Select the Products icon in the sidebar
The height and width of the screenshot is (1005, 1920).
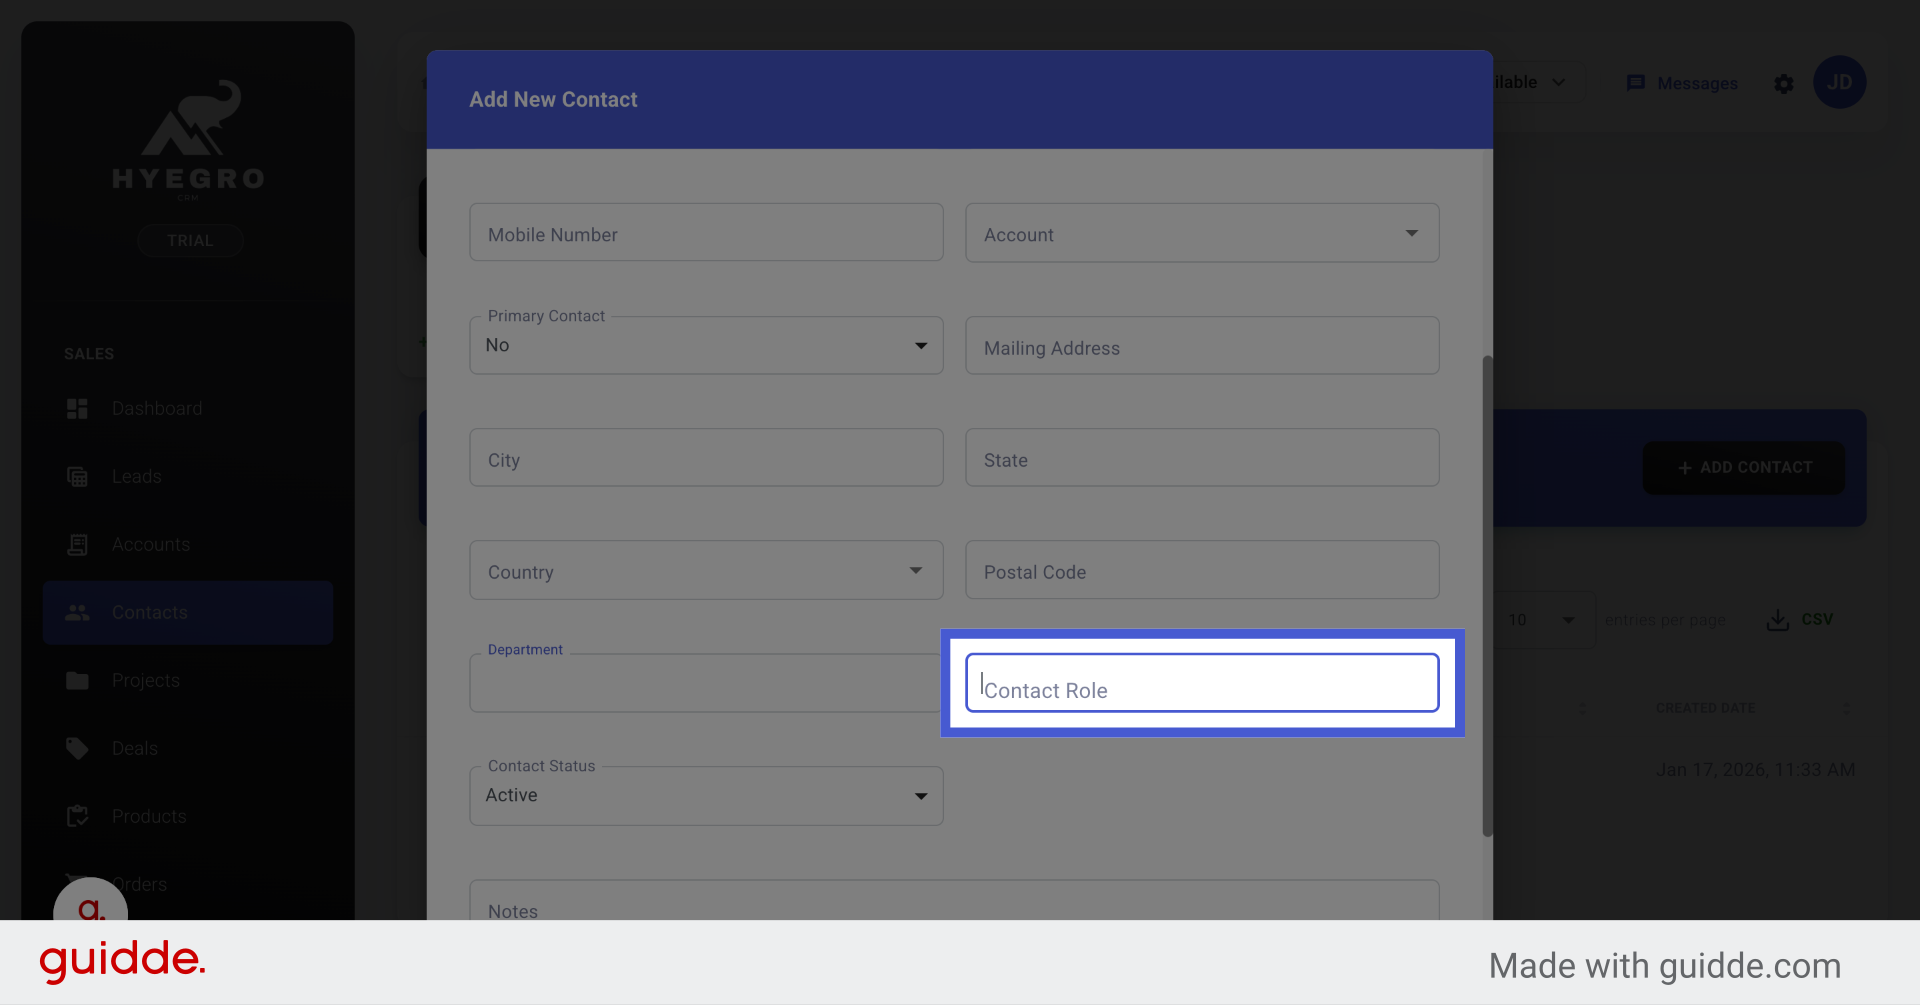(x=77, y=816)
